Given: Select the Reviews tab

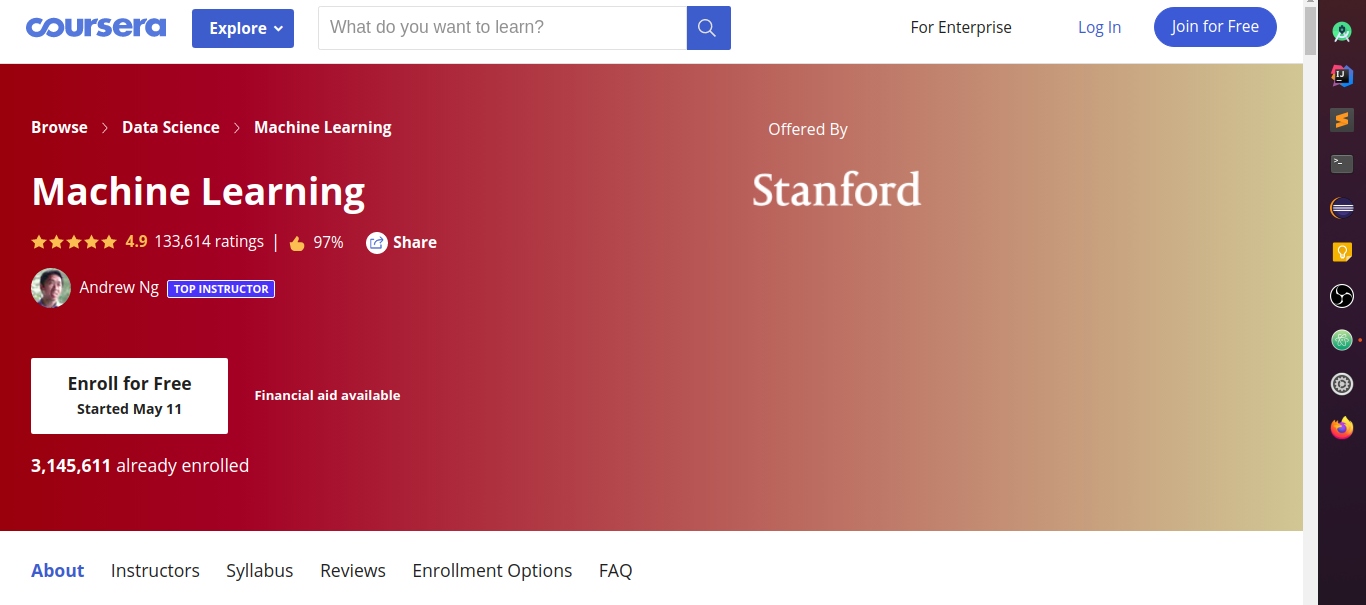Looking at the screenshot, I should [353, 571].
